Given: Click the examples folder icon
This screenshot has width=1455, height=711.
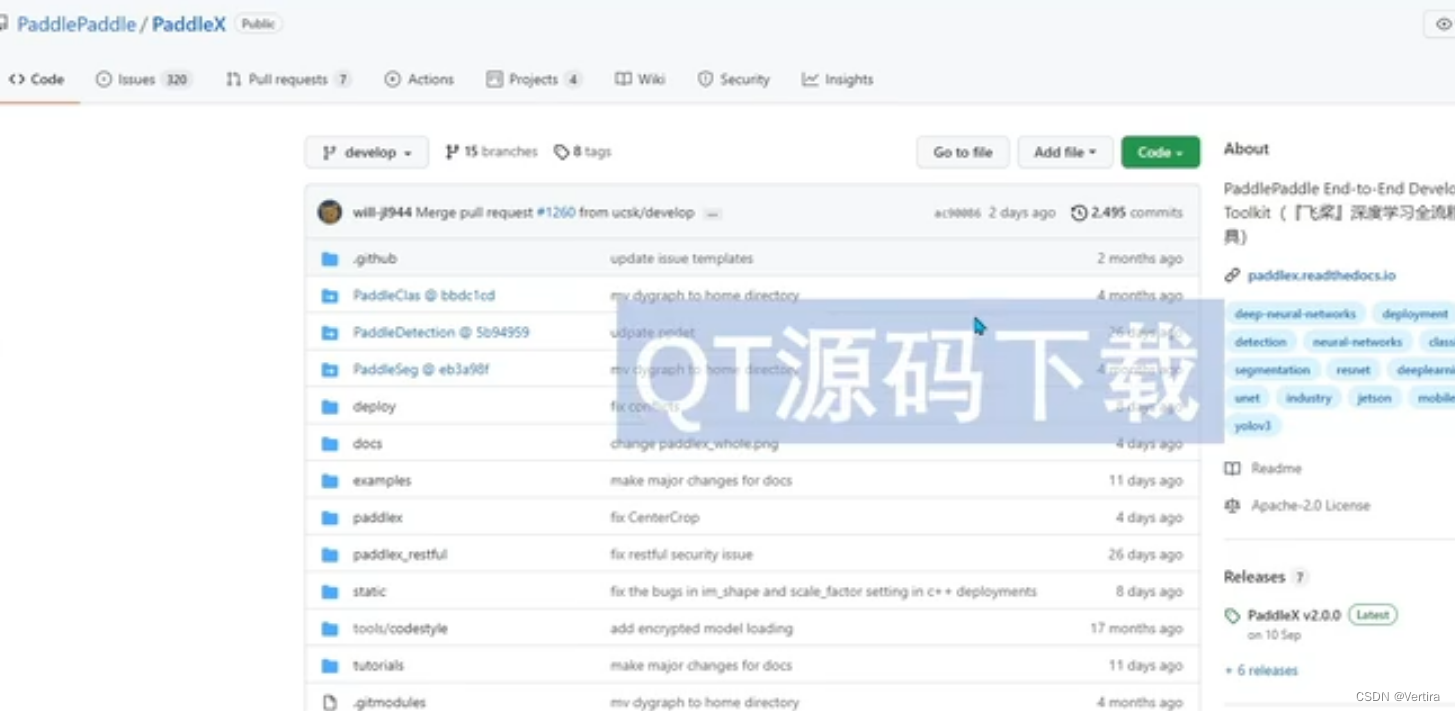Looking at the screenshot, I should coord(330,481).
